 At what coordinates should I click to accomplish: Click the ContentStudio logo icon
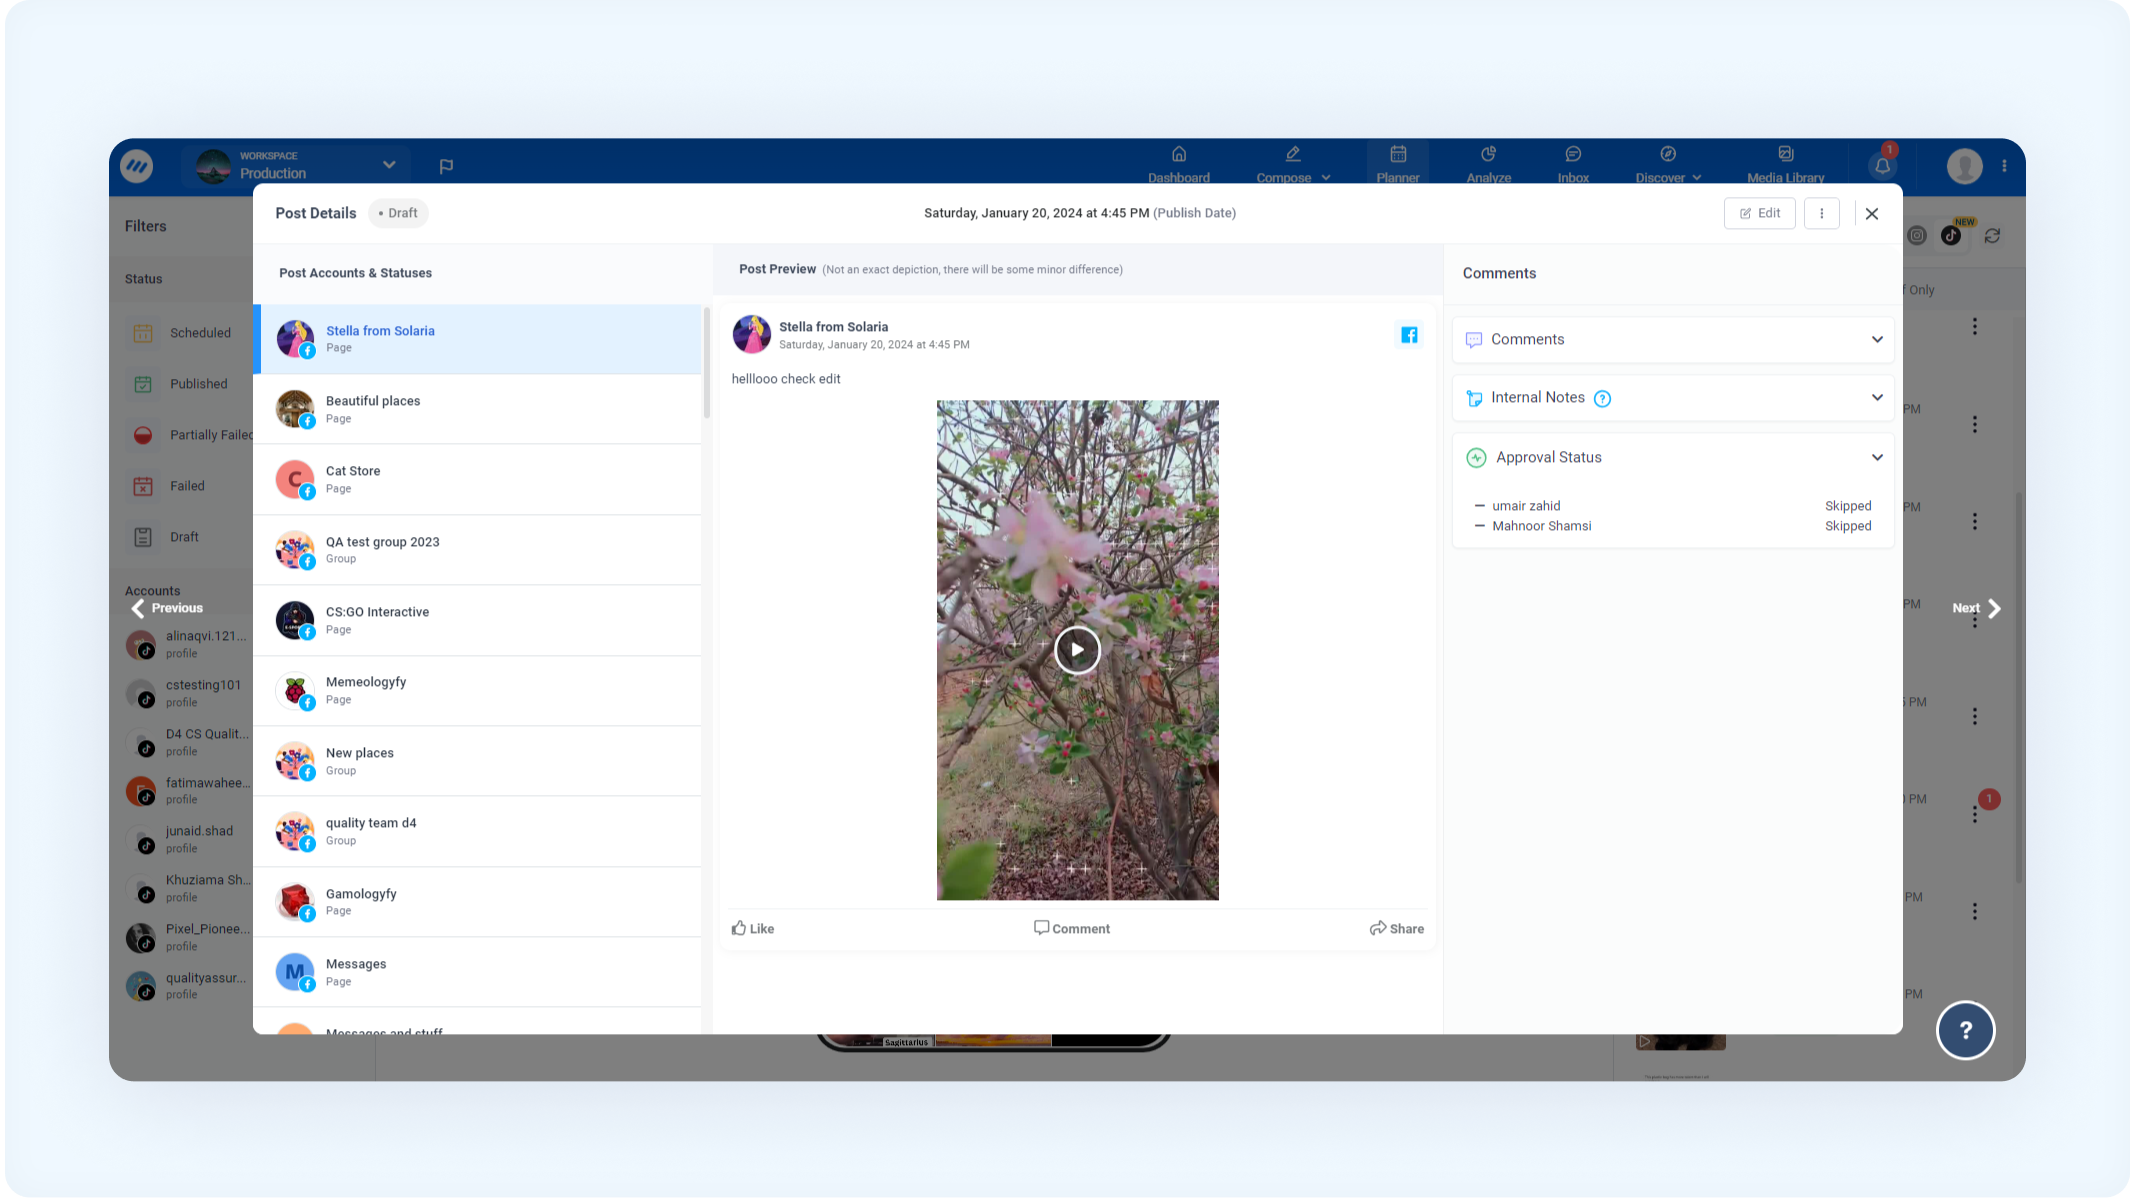point(137,165)
